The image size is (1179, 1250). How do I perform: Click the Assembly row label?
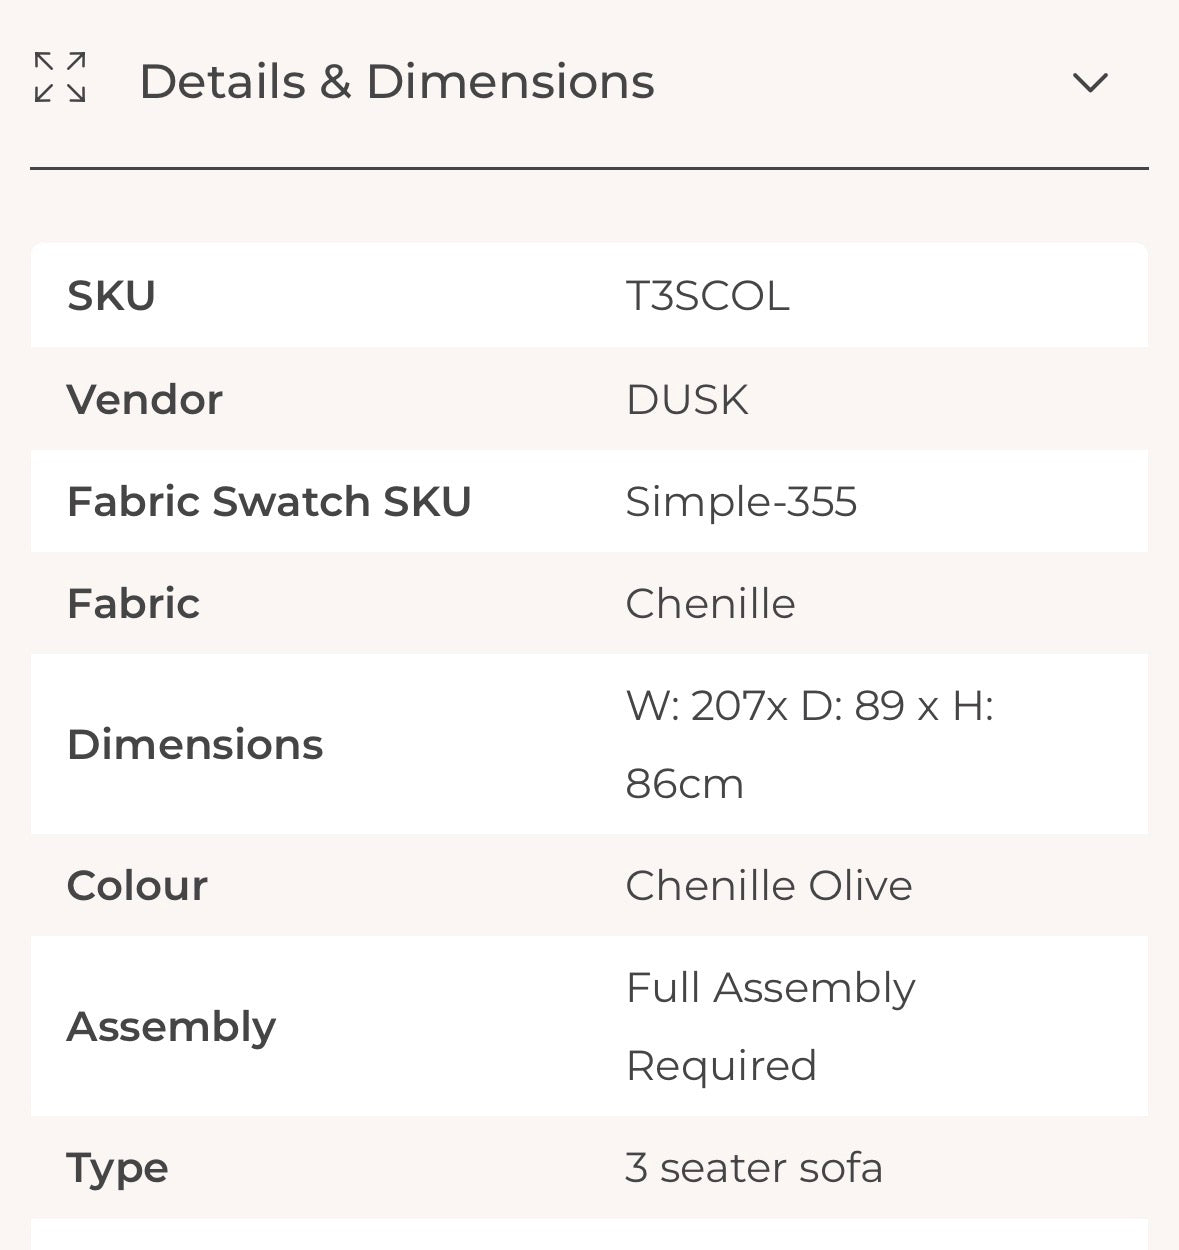pyautogui.click(x=171, y=1027)
